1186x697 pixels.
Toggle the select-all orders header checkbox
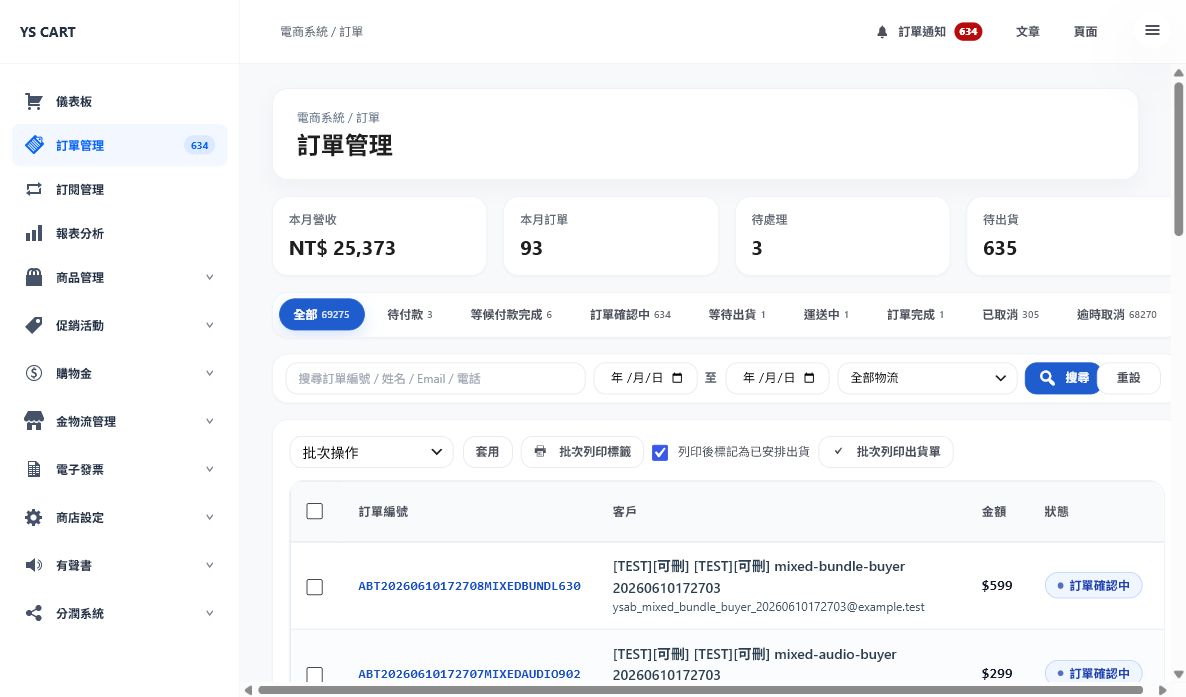tap(315, 512)
